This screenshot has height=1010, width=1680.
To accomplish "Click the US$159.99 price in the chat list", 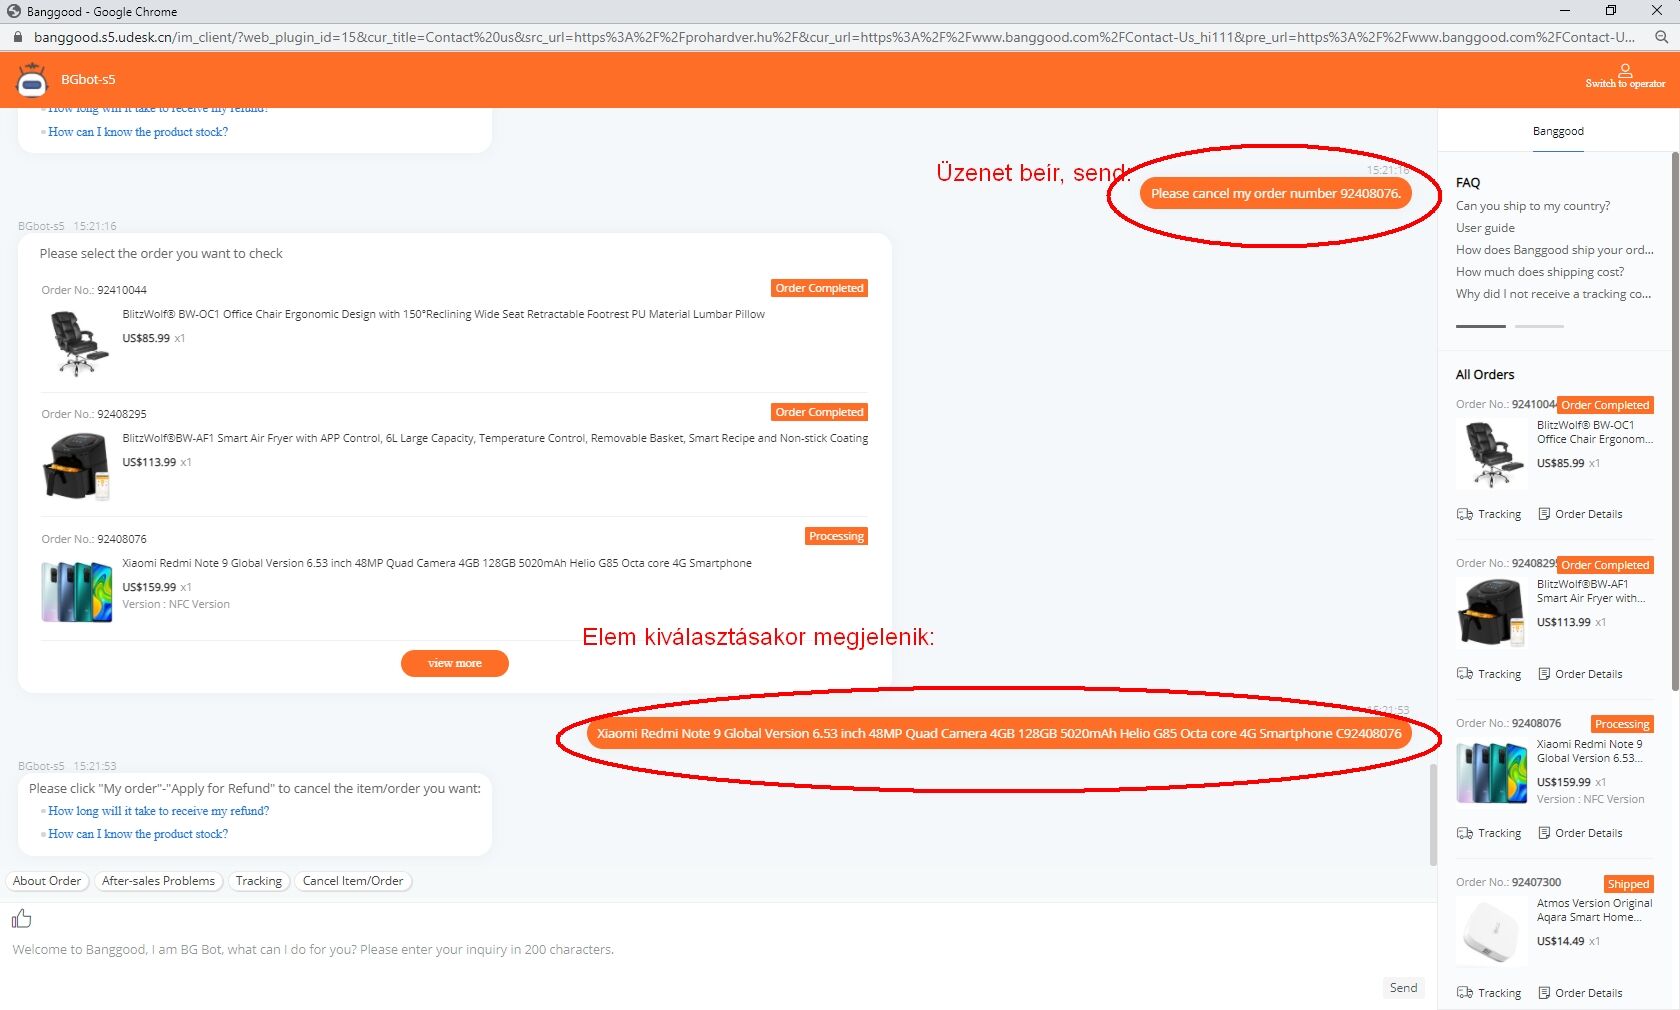I will [x=149, y=587].
